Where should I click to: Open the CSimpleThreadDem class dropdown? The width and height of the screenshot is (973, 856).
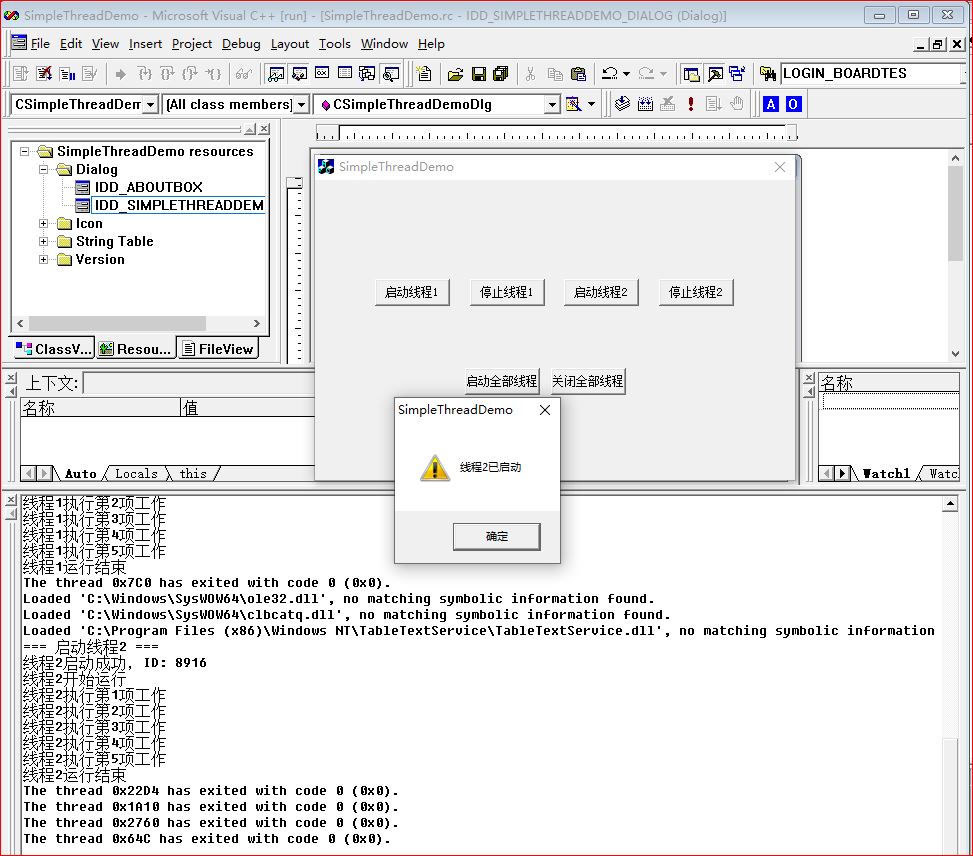pos(150,104)
